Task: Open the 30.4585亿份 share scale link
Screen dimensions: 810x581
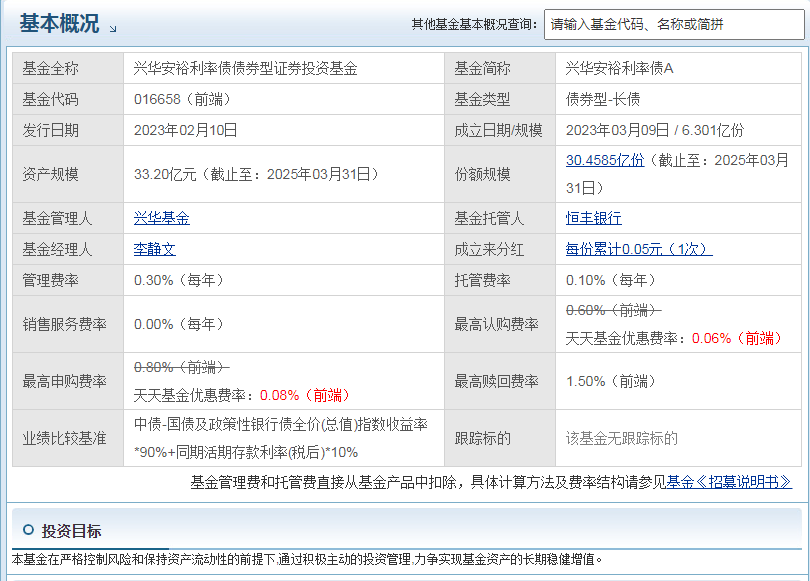Action: (x=605, y=160)
